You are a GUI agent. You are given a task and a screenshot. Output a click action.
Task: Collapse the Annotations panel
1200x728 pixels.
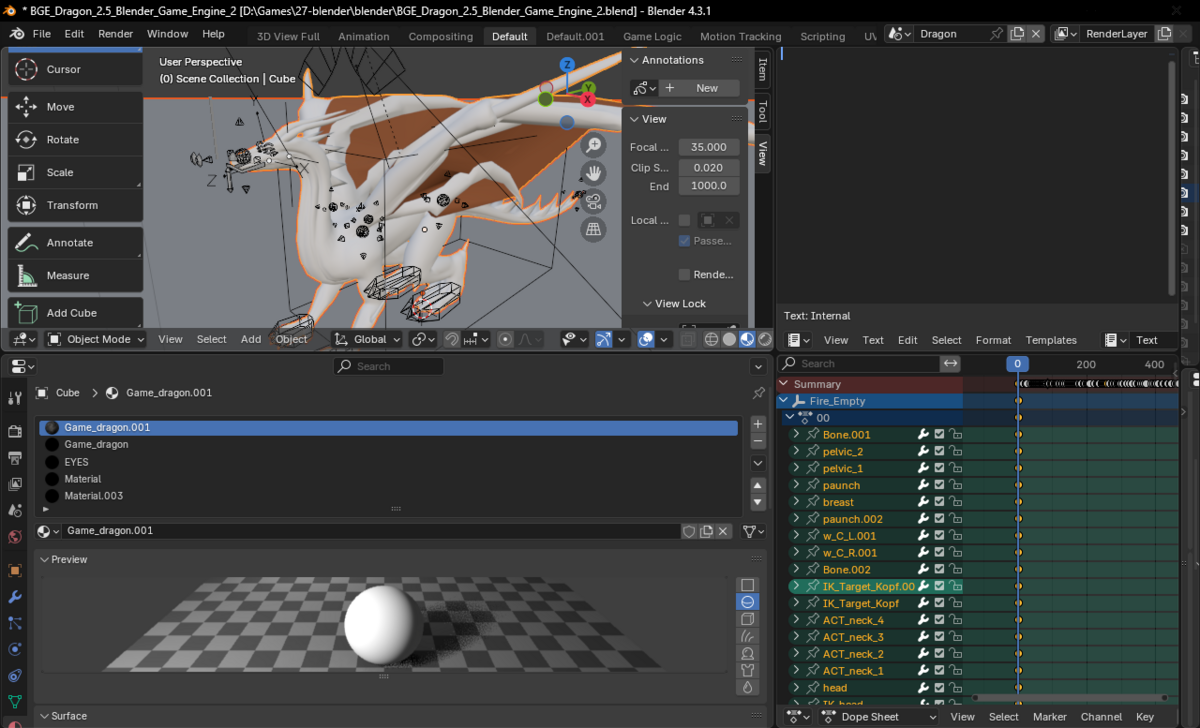coord(634,60)
